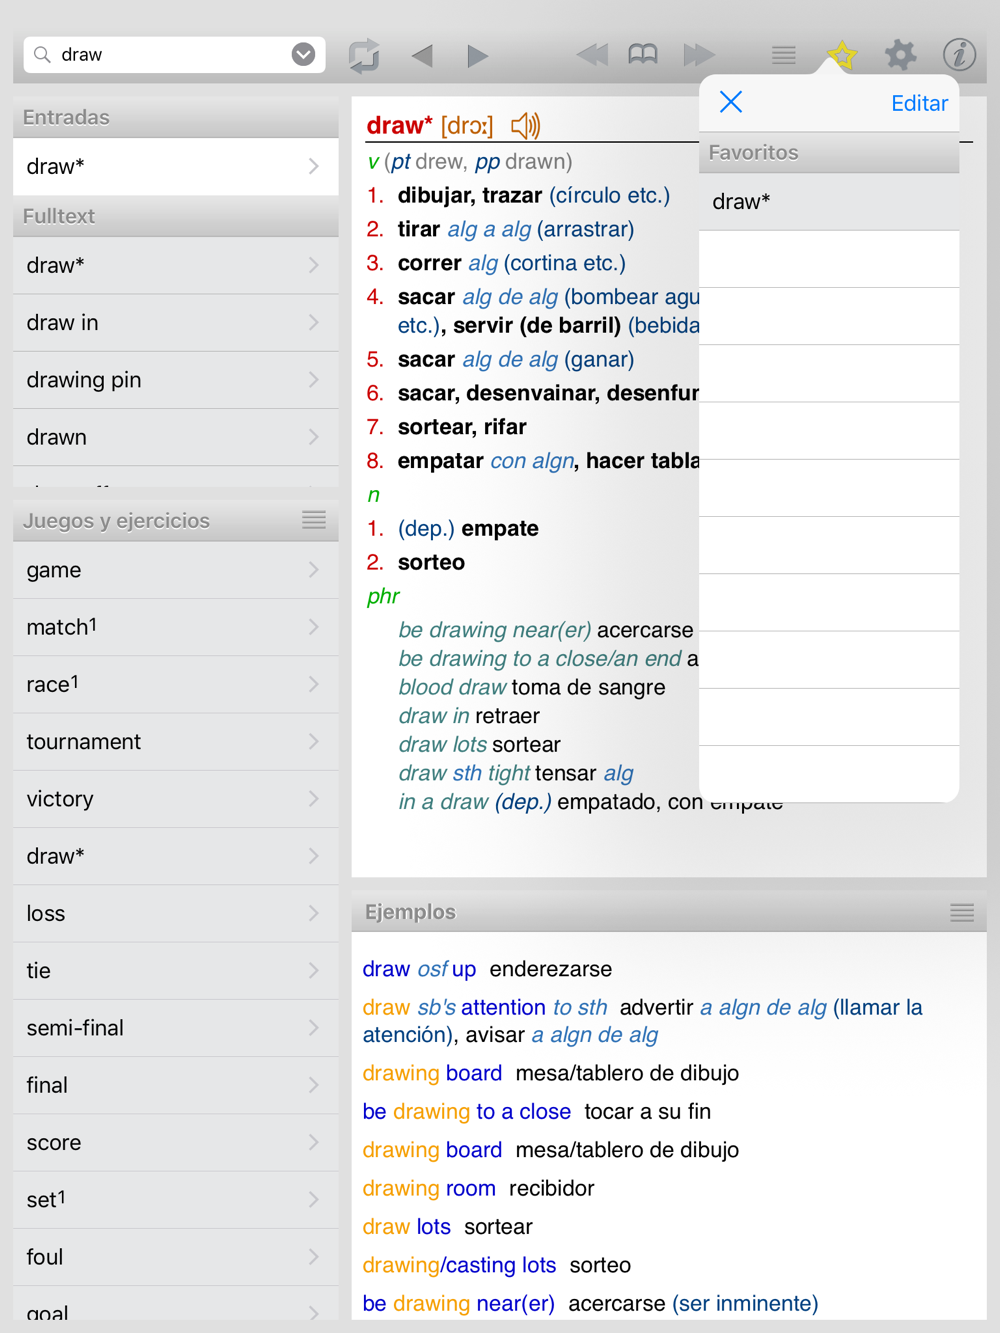Click the translation 'dibujar, trazar'
Viewport: 1000px width, 1333px height.
pos(470,195)
